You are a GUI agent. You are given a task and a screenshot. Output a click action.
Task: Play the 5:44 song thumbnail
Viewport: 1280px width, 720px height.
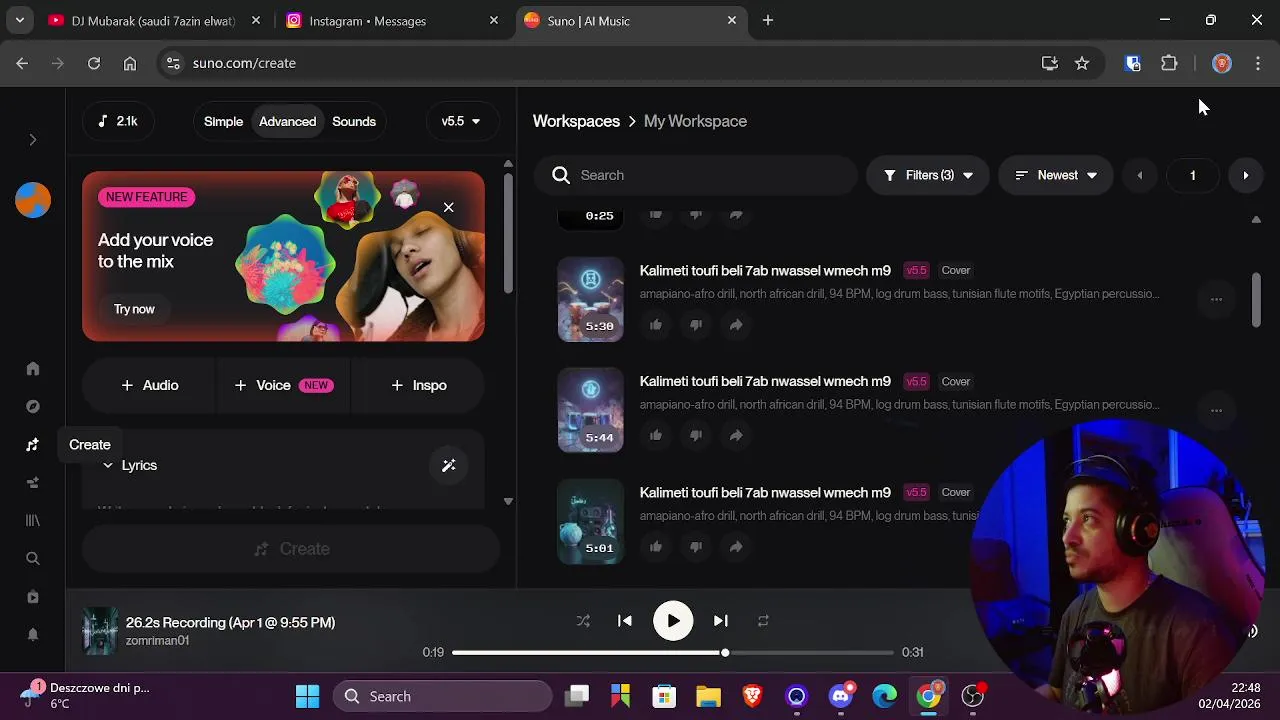590,410
